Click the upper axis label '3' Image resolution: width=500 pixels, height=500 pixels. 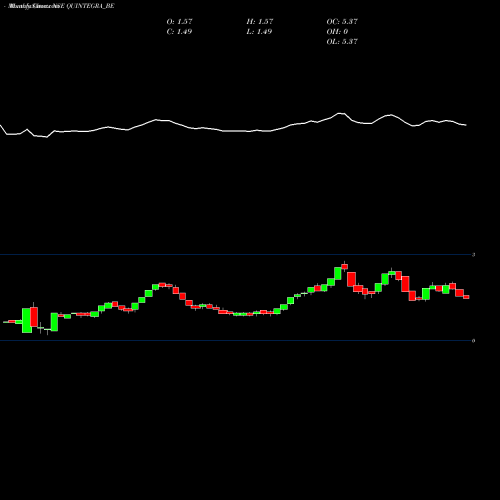pos(473,255)
